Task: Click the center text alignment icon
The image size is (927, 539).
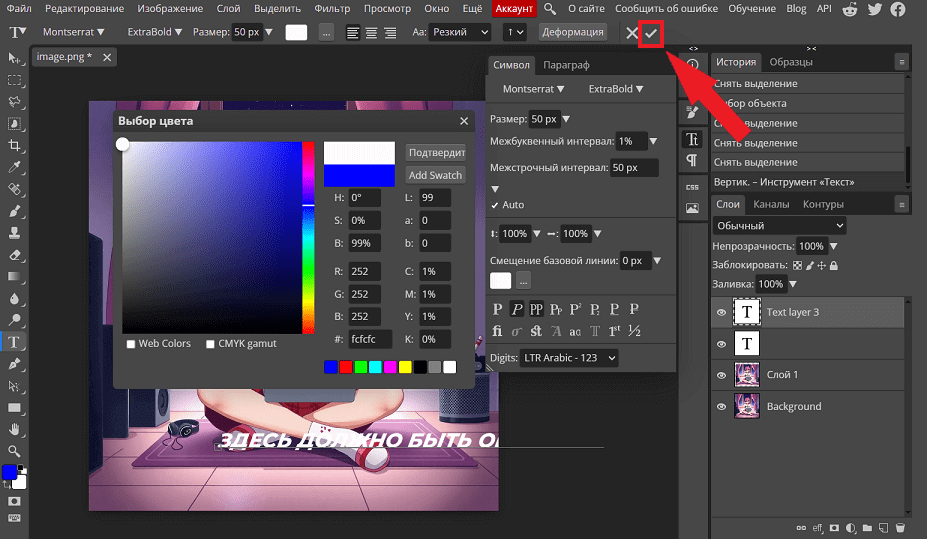Action: point(371,32)
